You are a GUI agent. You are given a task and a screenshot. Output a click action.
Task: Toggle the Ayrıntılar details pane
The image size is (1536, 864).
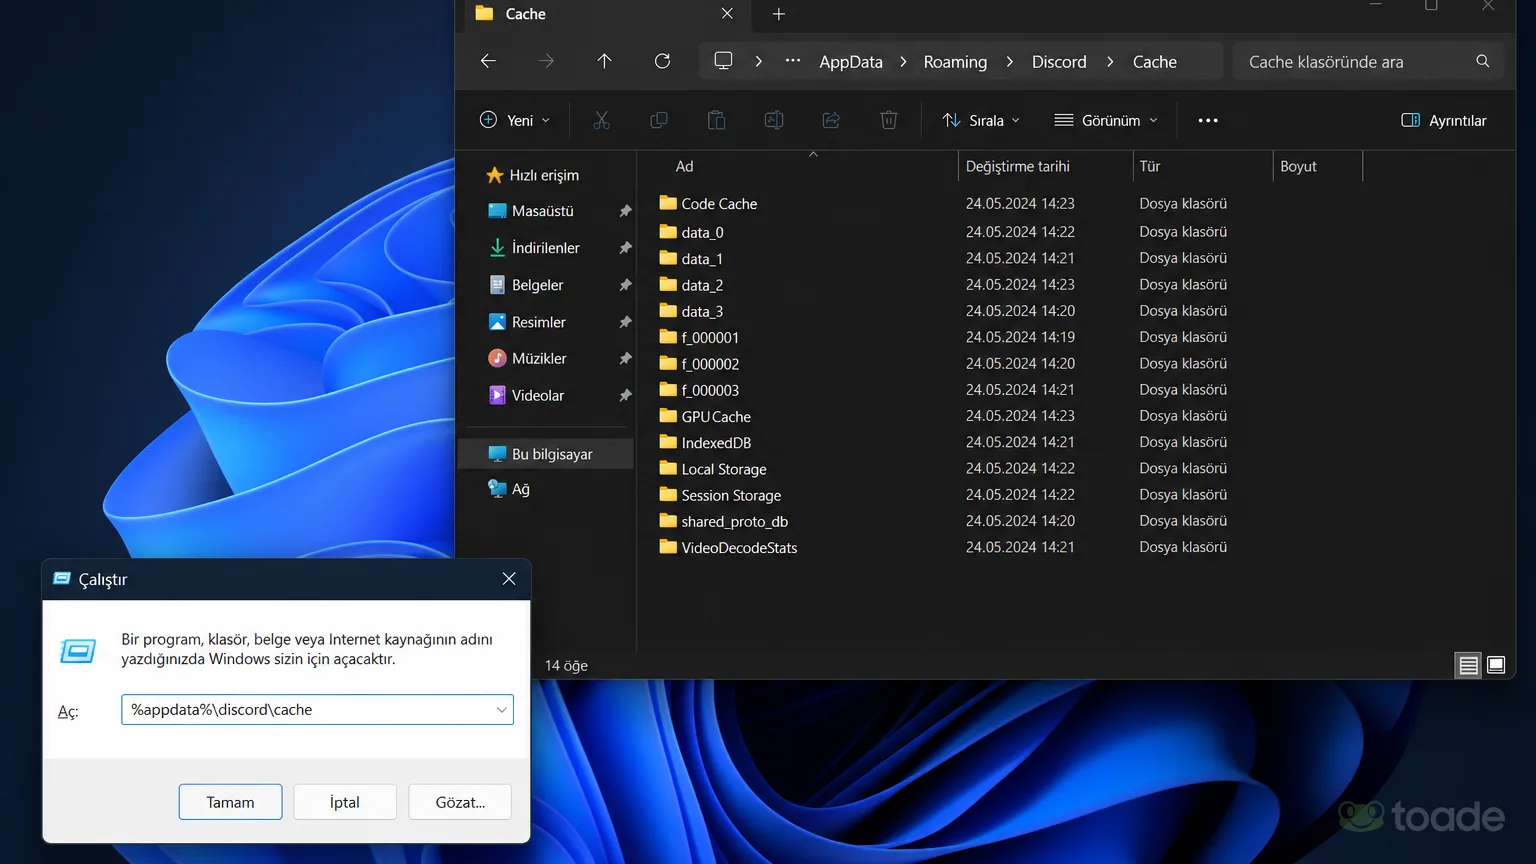click(x=1444, y=120)
